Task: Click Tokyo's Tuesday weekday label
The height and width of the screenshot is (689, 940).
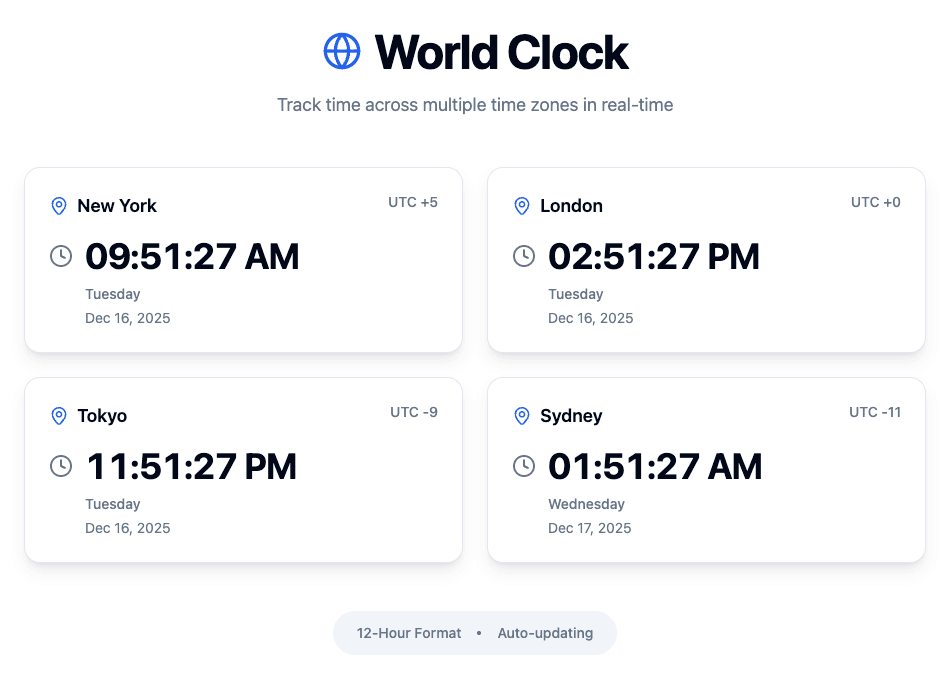Action: click(x=113, y=504)
